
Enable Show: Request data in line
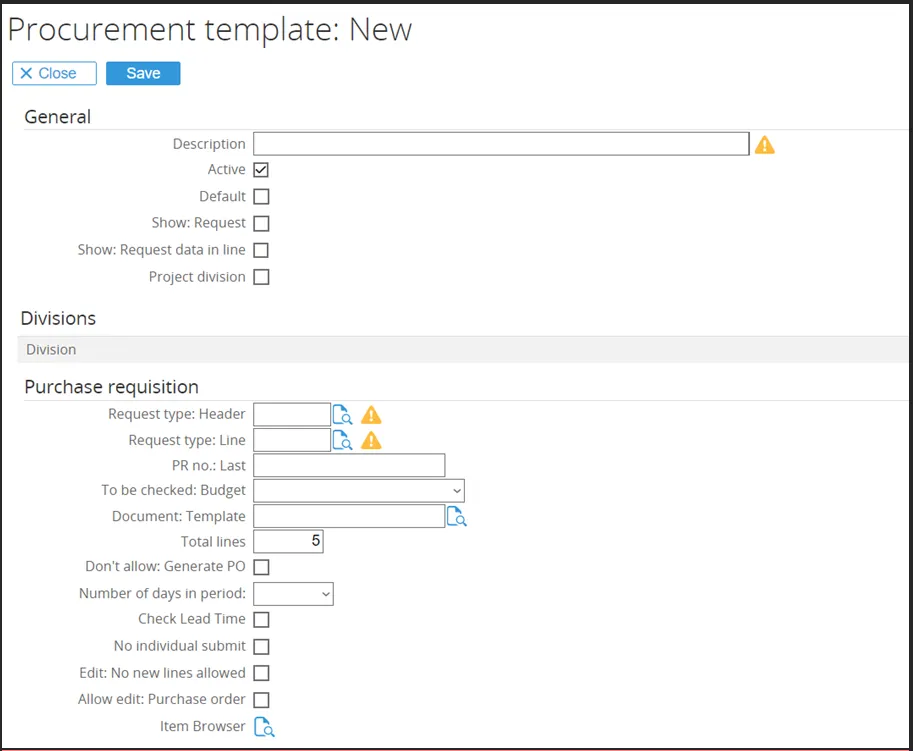pos(261,251)
